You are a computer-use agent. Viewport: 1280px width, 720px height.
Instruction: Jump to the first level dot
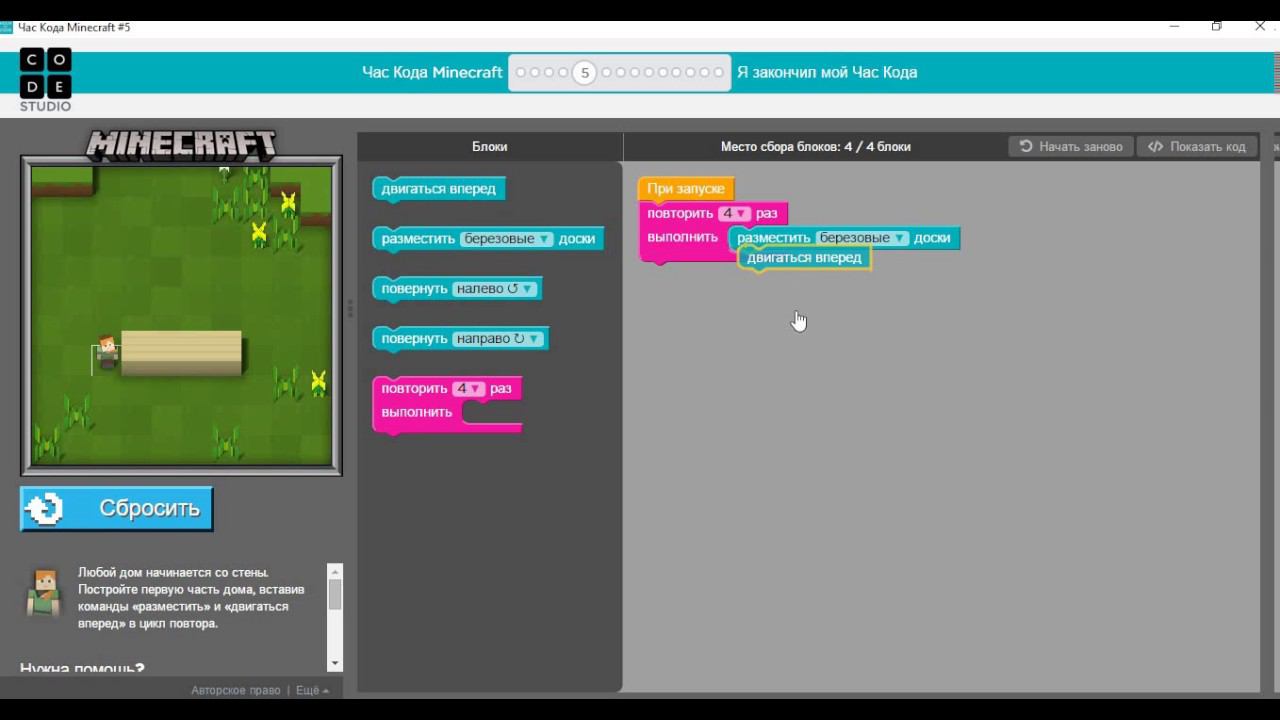[x=520, y=72]
